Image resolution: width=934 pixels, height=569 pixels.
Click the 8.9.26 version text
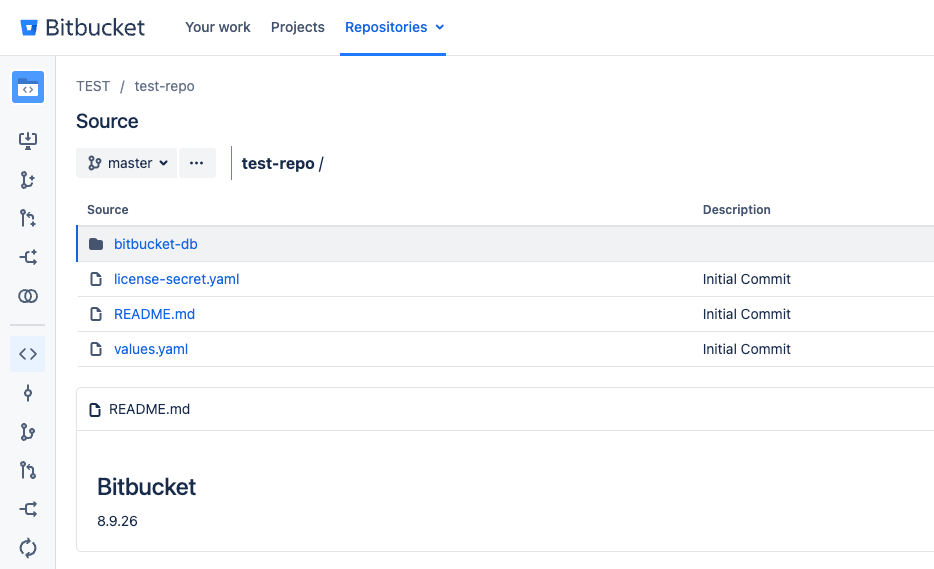point(117,521)
